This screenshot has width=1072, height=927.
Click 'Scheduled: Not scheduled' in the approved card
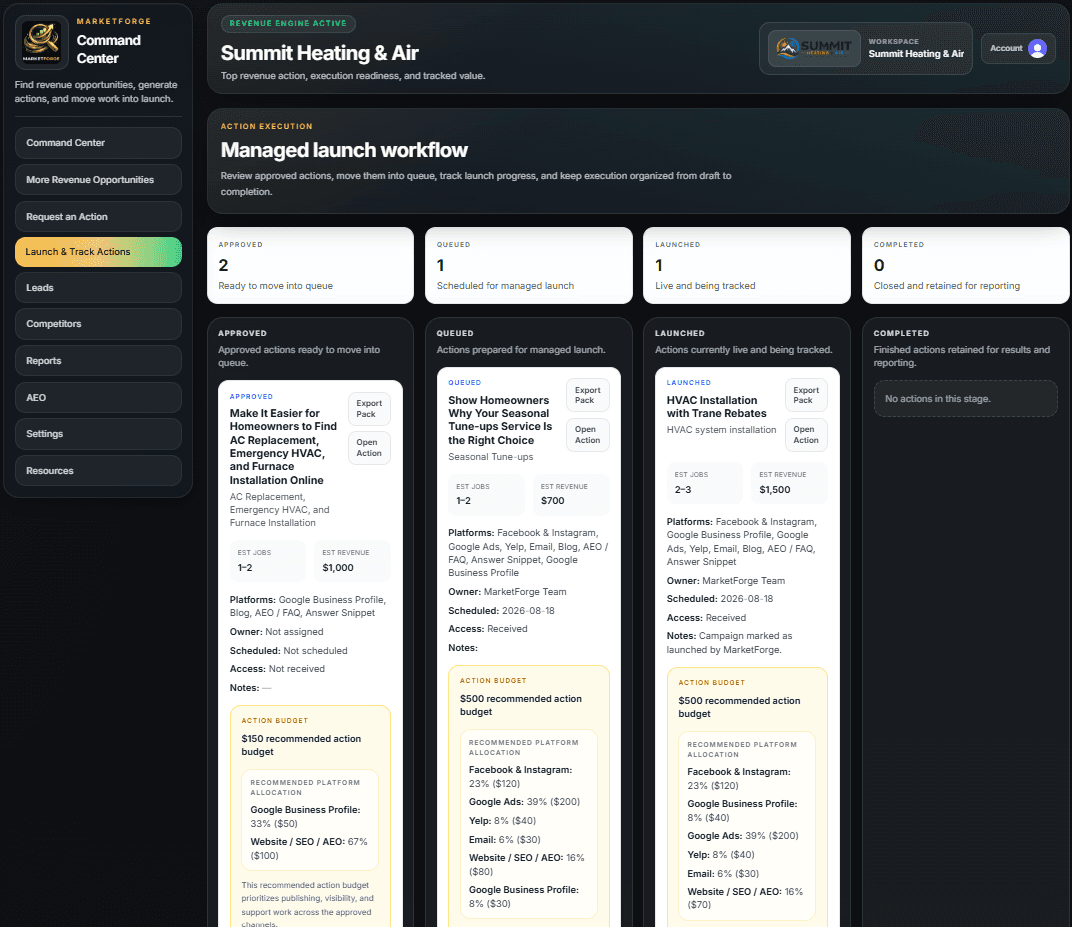click(x=289, y=651)
